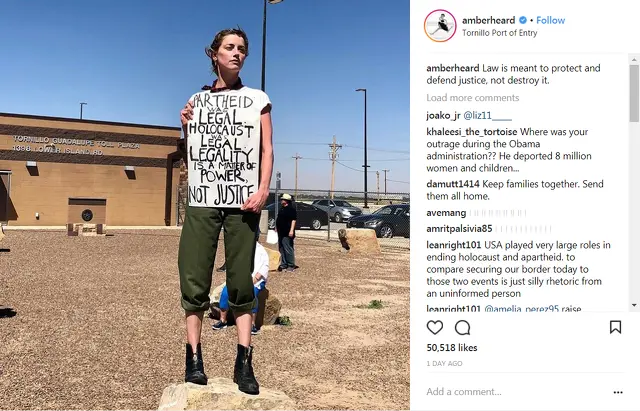Load more comments
This screenshot has width=640, height=411.
click(473, 98)
